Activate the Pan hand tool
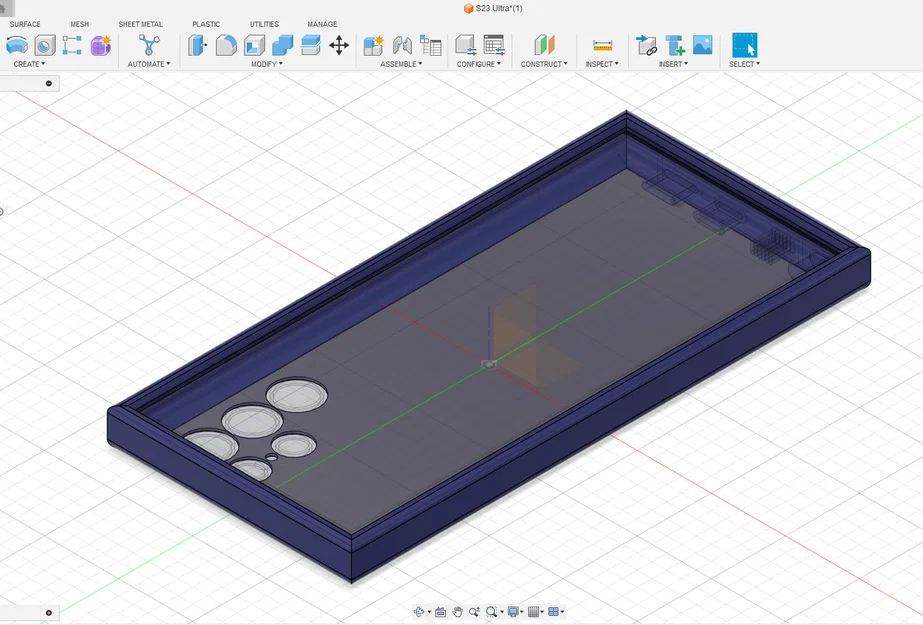The width and height of the screenshot is (923, 625). (x=457, y=612)
